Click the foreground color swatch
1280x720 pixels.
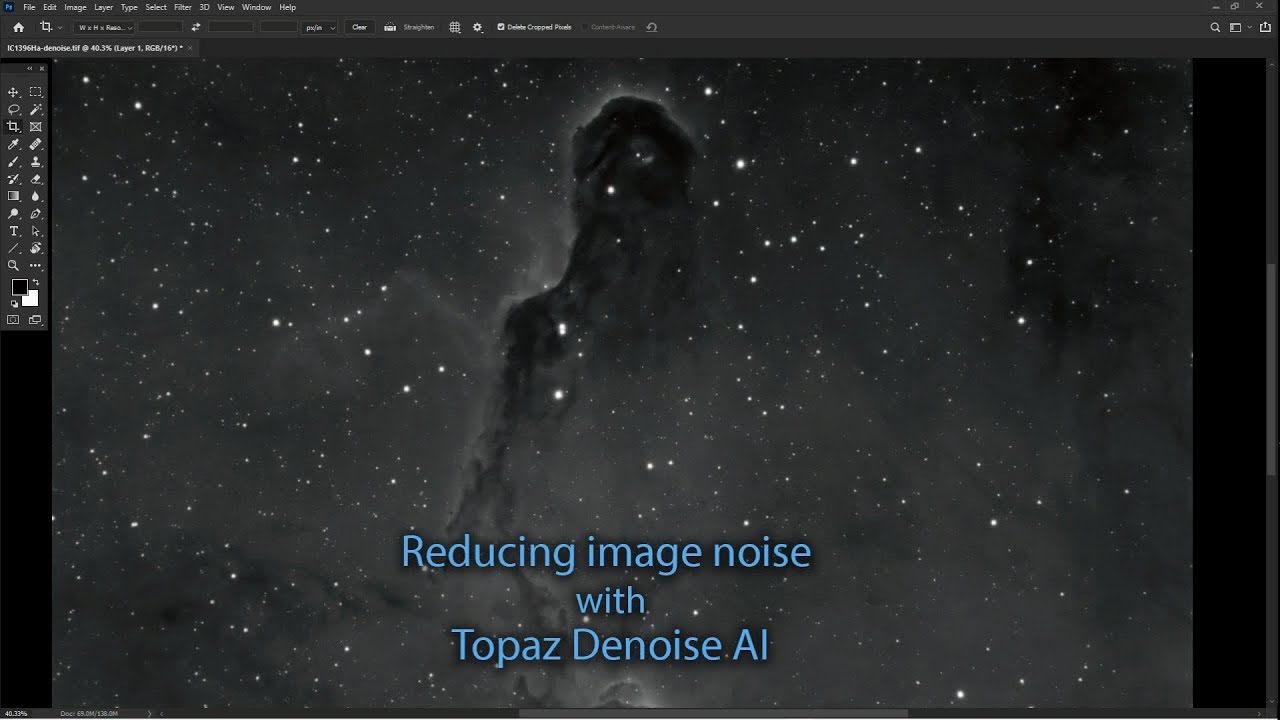coord(19,287)
